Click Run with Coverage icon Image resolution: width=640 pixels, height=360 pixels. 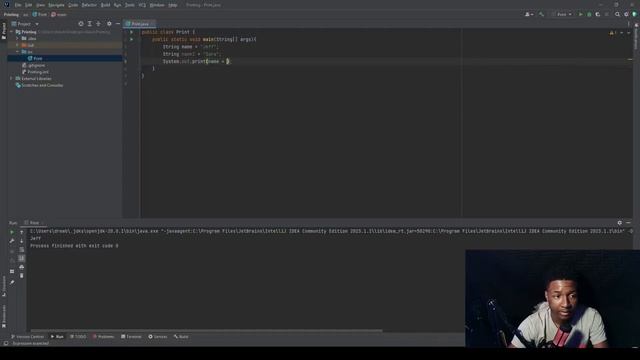(598, 14)
